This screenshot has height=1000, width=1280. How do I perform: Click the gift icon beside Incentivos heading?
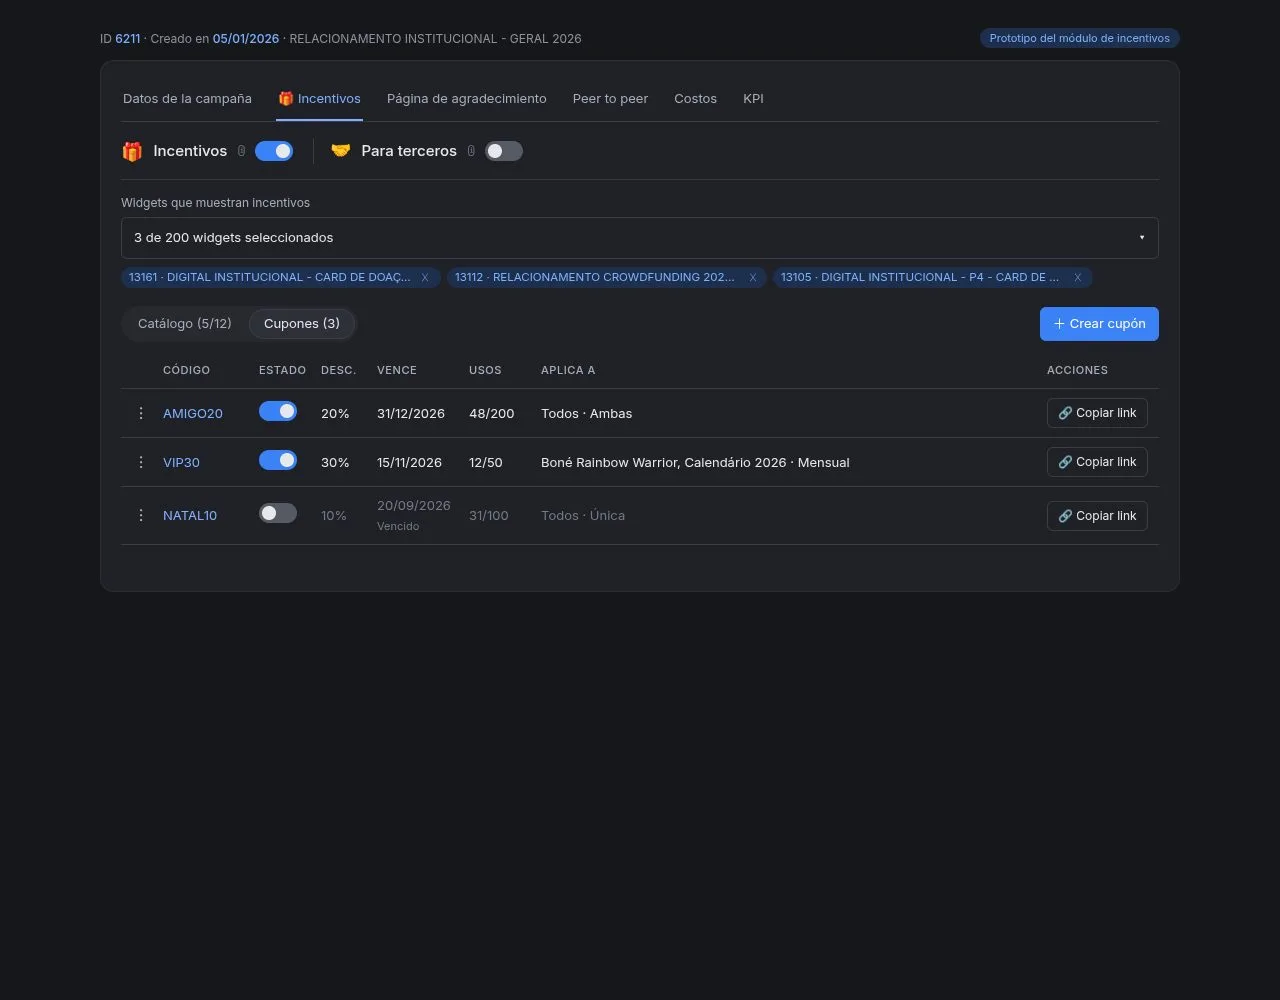[132, 151]
